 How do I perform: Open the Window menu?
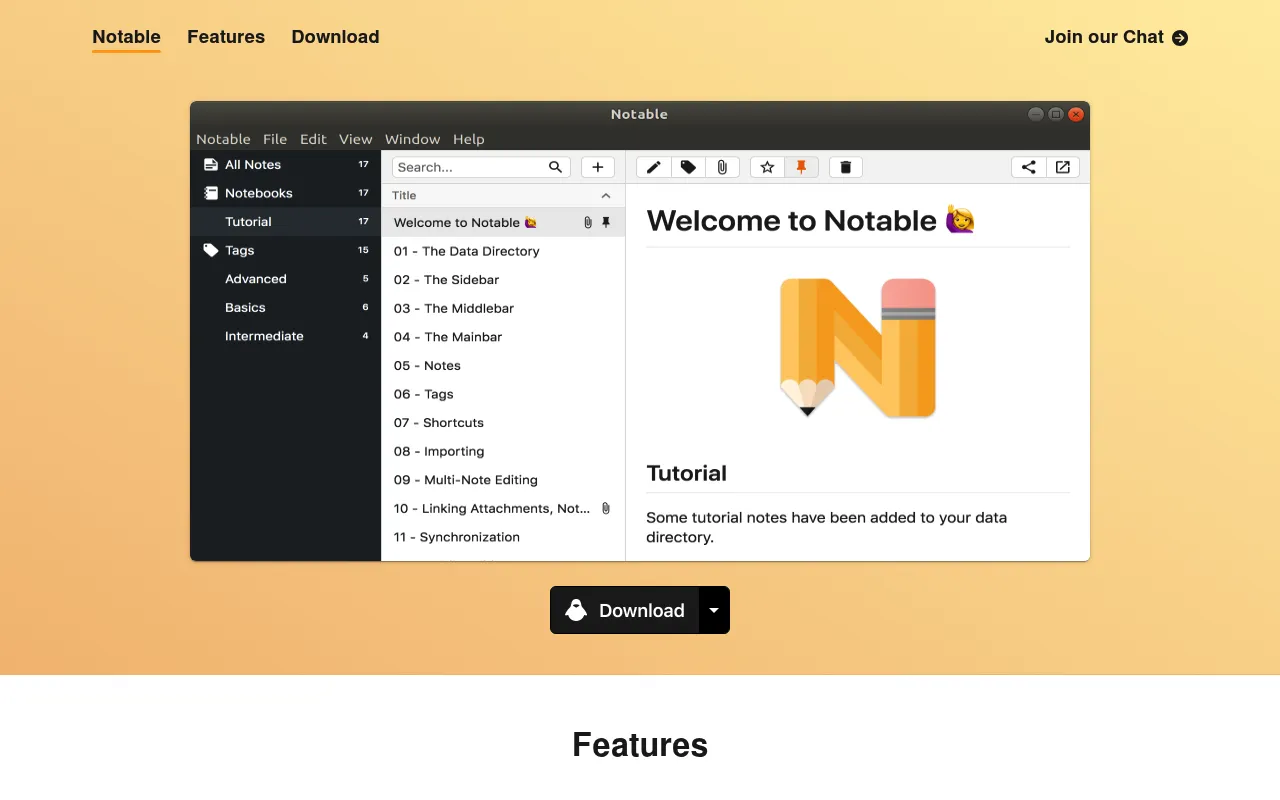point(413,139)
